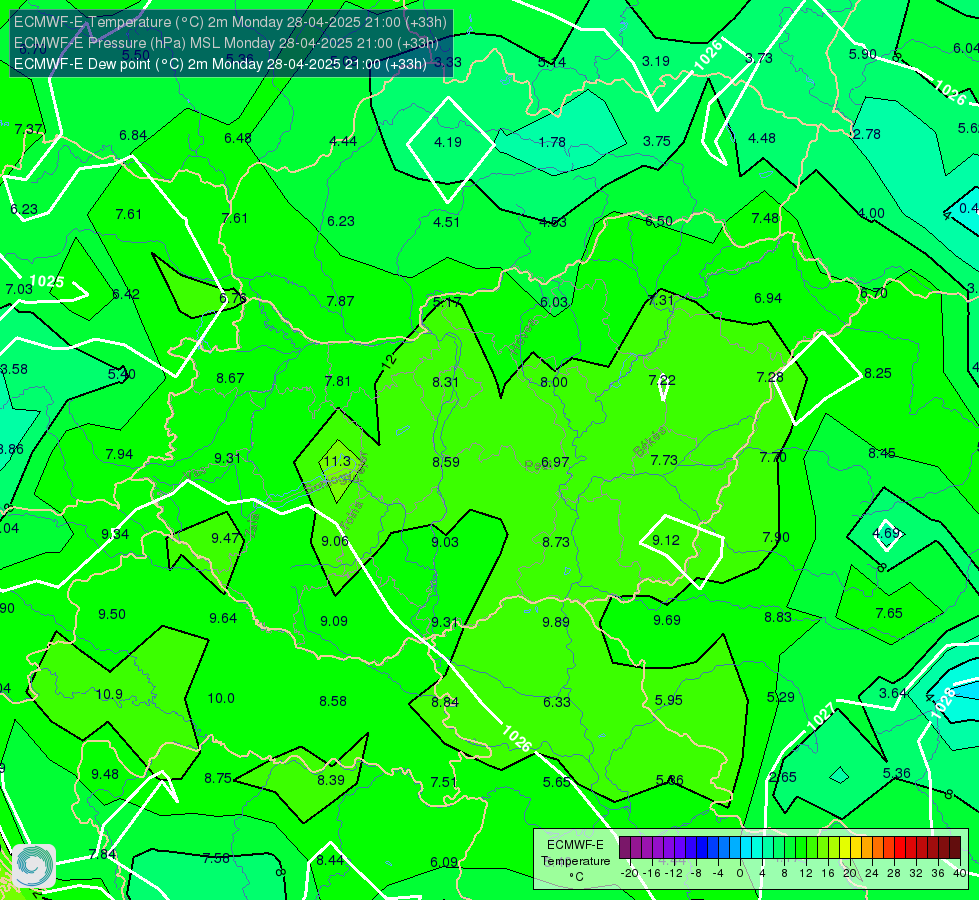Click the 8.31 dew point value
979x900 pixels.
pos(445,382)
